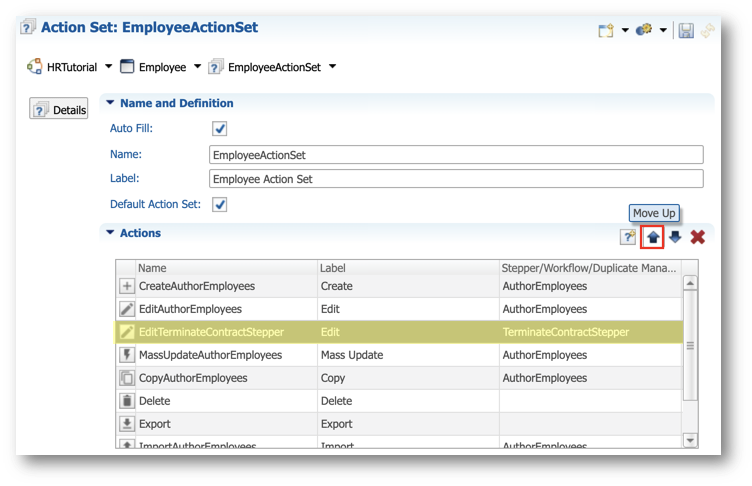Viewport: 752px width, 486px height.
Task: Click the trash icon of Delete row
Action: coord(127,401)
